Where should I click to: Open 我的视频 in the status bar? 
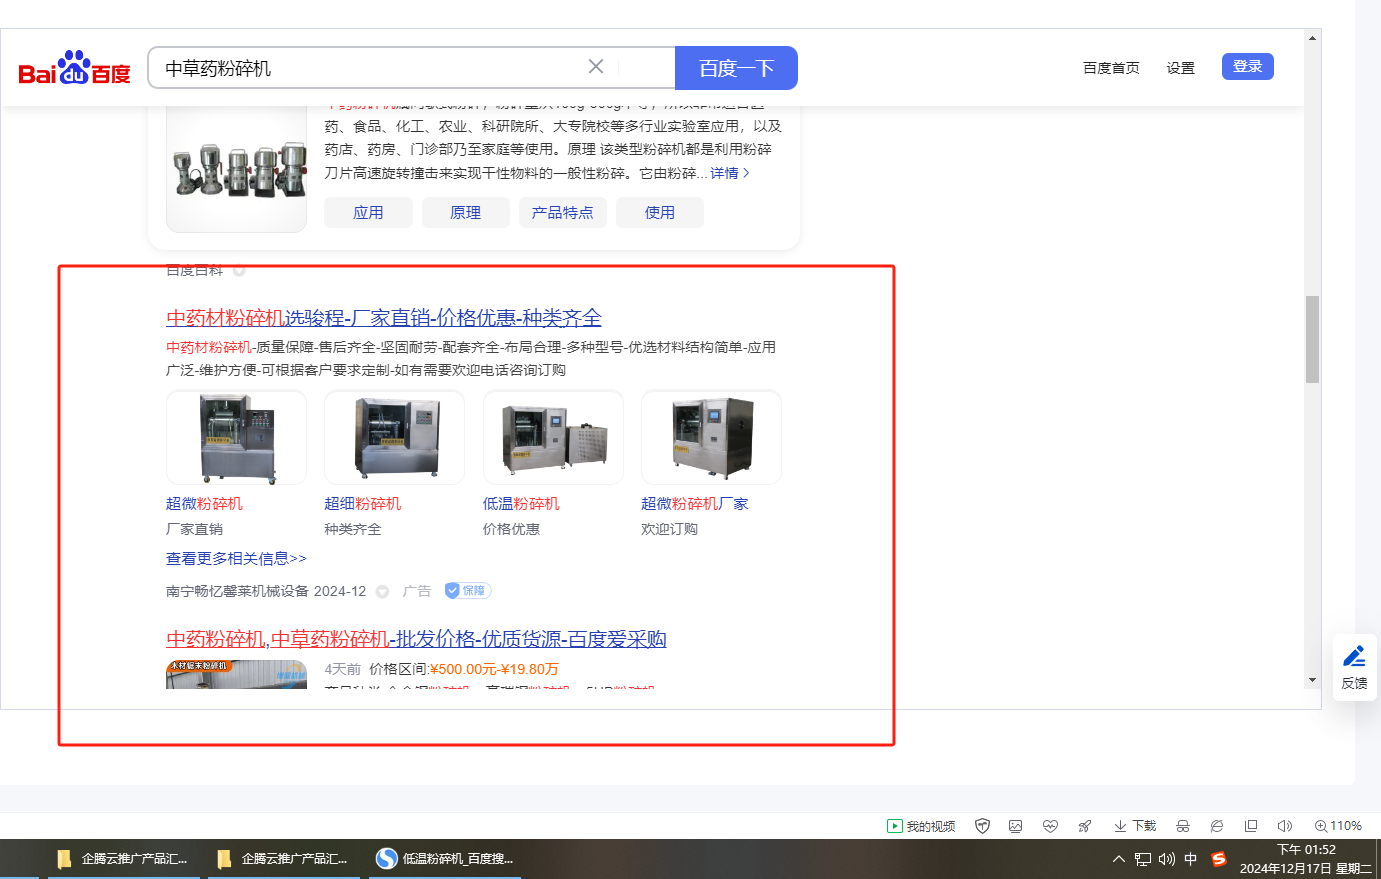point(921,826)
